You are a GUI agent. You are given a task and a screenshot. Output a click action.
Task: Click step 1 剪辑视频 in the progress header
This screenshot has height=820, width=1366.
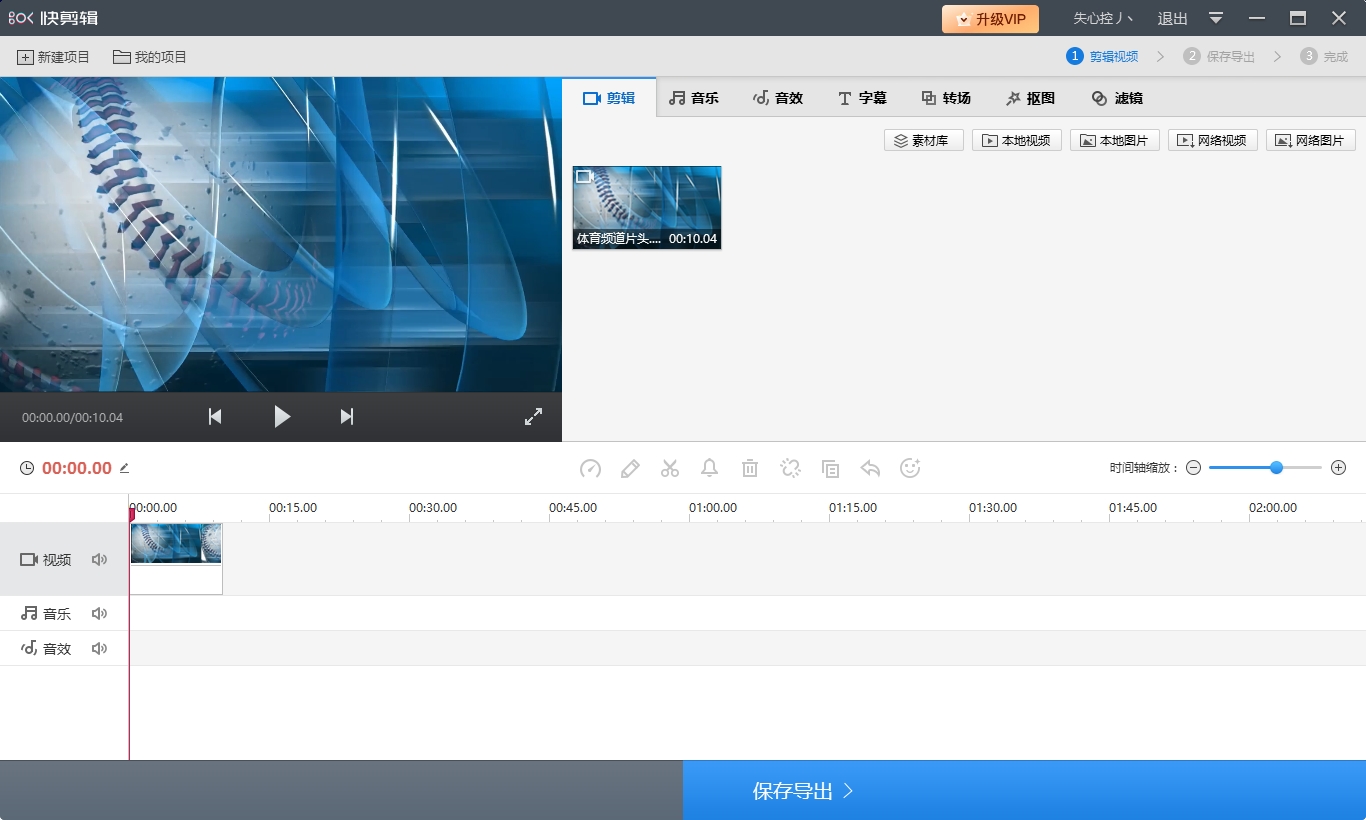[1102, 56]
